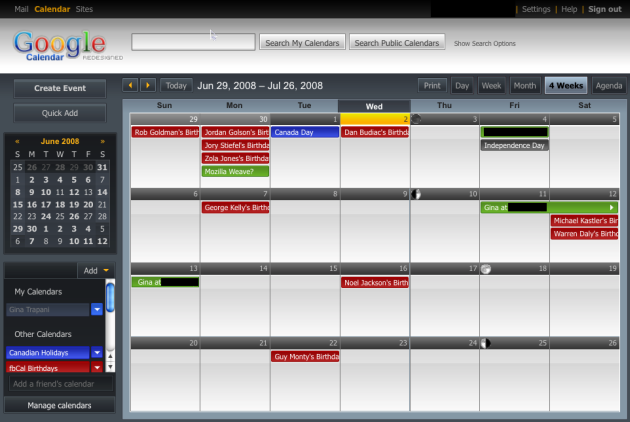This screenshot has width=630, height=422.
Task: Open Help link
Action: click(x=569, y=9)
